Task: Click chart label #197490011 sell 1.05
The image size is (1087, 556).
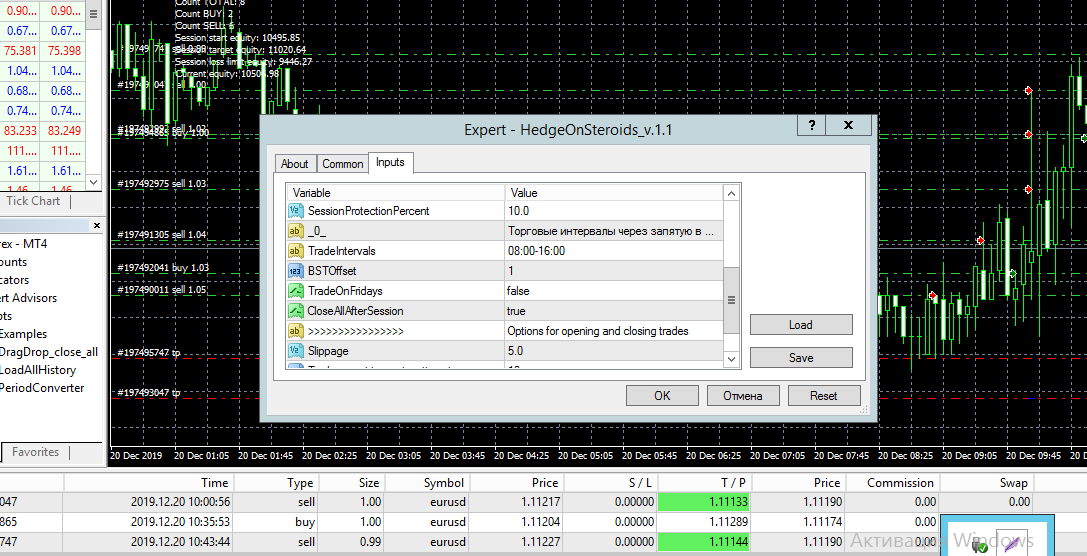Action: pos(162,289)
